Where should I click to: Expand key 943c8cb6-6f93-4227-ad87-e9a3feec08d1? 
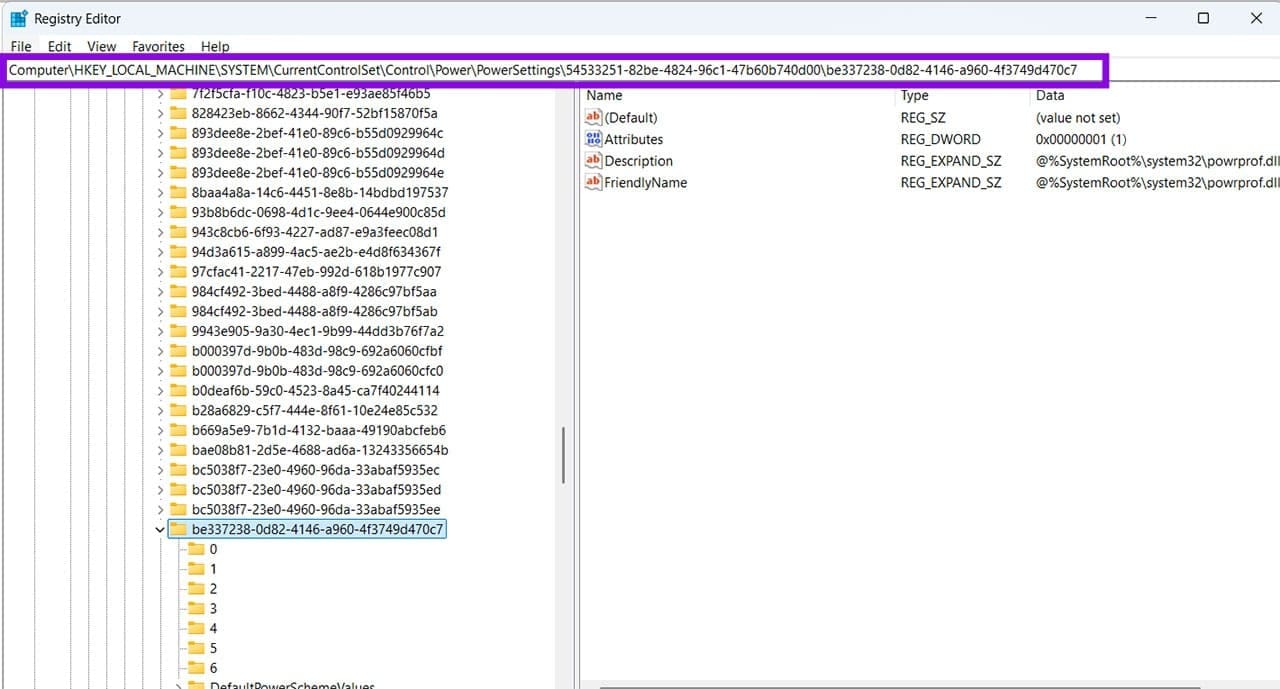(x=160, y=232)
